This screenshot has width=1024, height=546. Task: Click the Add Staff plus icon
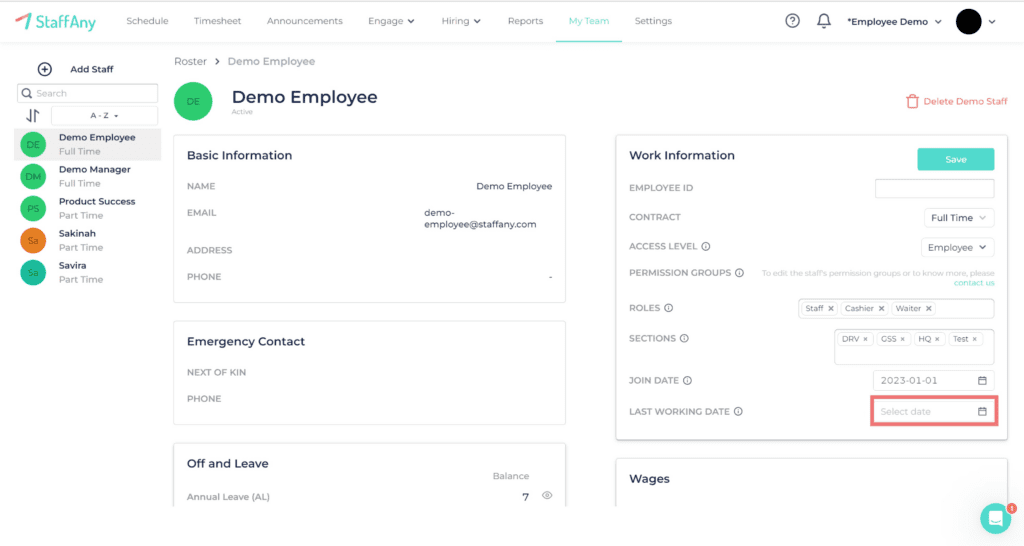pyautogui.click(x=44, y=69)
